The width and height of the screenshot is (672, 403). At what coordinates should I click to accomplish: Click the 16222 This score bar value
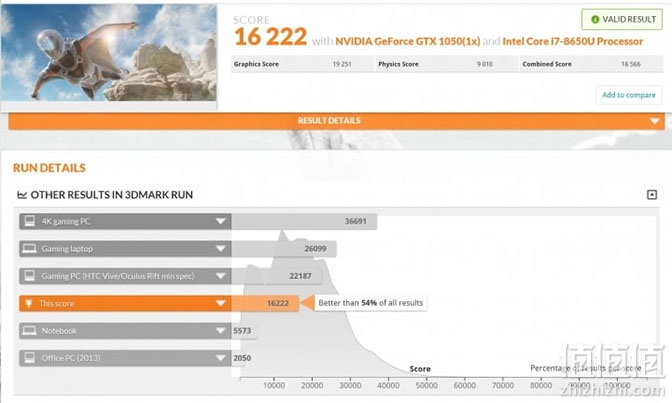coord(278,304)
